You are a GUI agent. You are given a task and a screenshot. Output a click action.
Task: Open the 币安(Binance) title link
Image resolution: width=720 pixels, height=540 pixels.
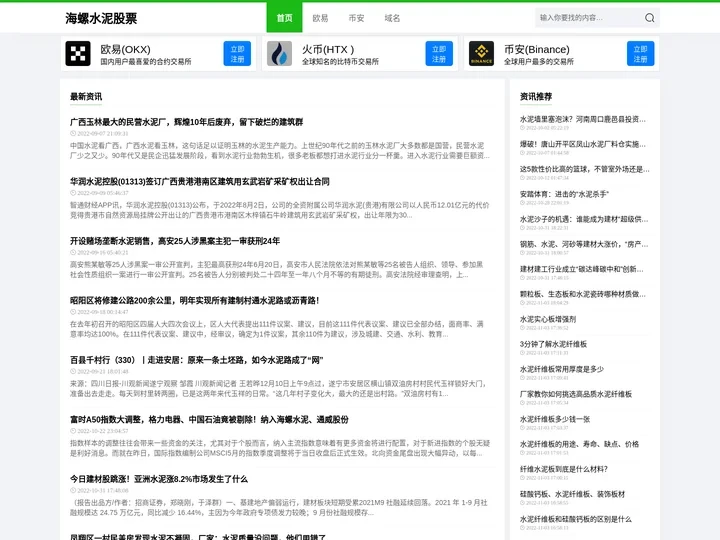(x=536, y=49)
